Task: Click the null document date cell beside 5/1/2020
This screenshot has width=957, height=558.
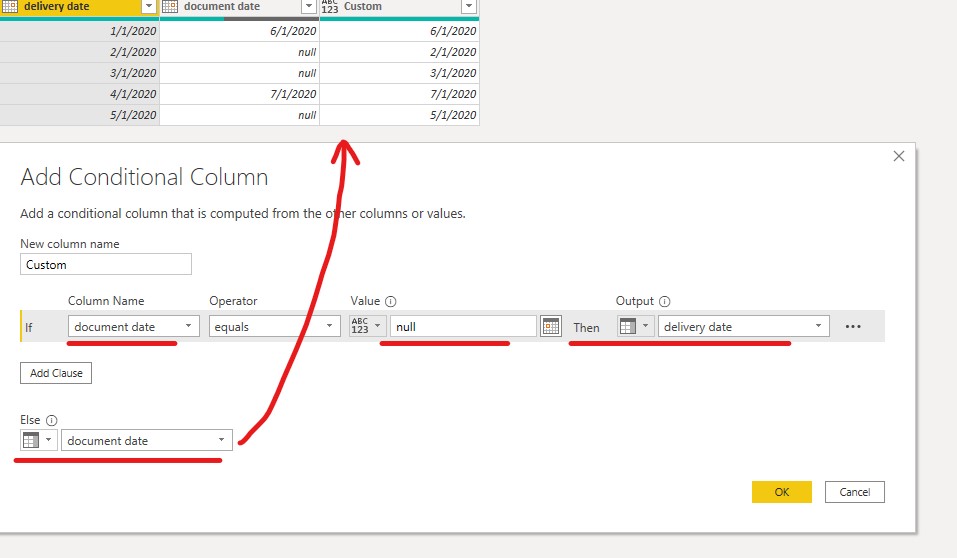Action: [x=239, y=115]
